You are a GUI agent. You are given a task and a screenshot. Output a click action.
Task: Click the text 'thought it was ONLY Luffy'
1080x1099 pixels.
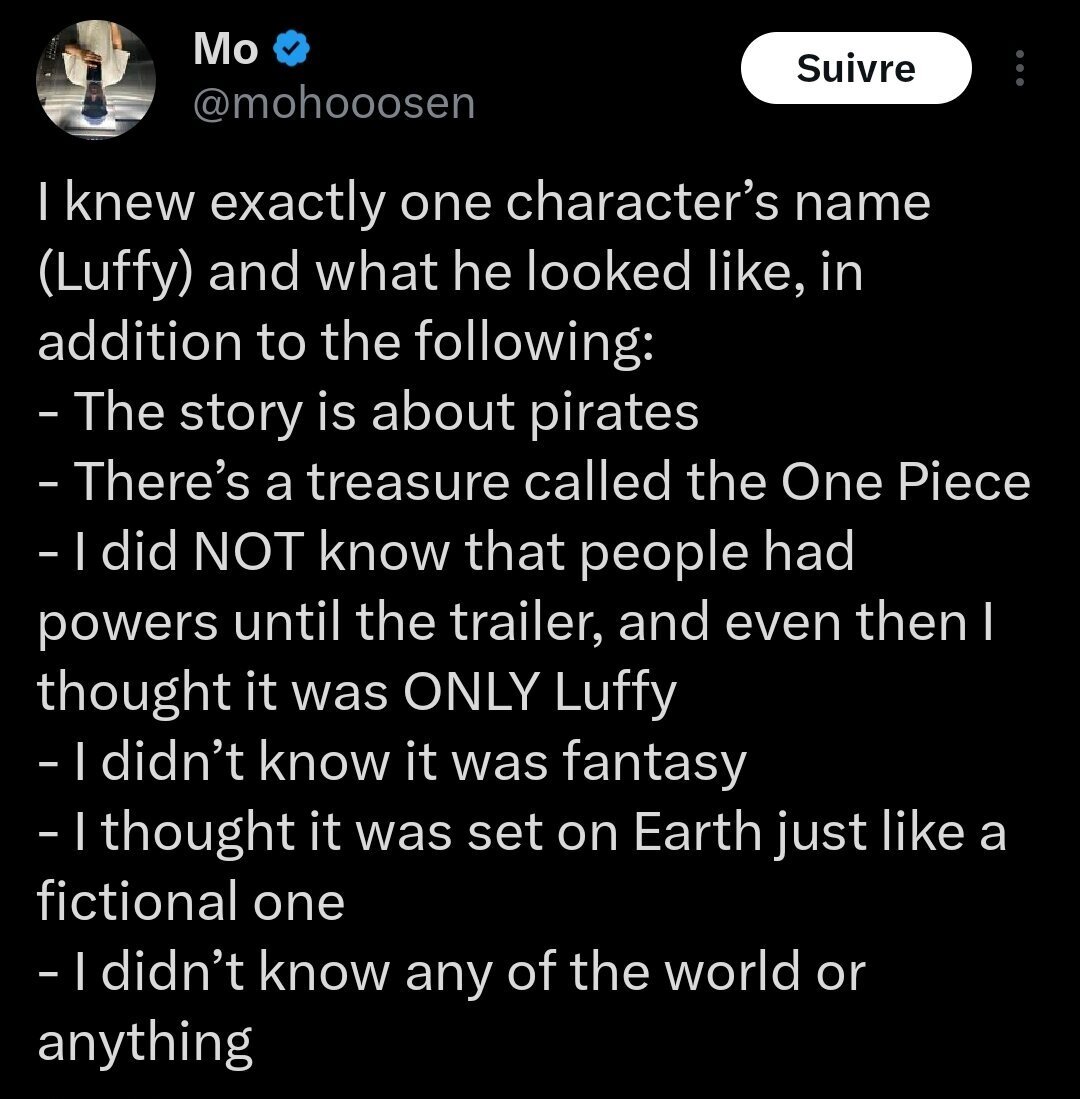[357, 691]
